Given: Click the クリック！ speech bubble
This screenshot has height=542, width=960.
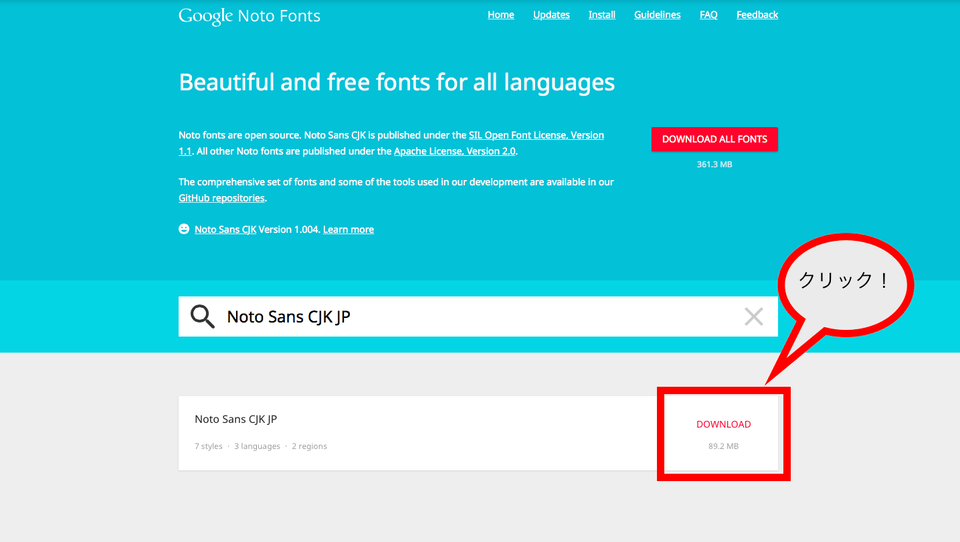Looking at the screenshot, I should tap(845, 283).
